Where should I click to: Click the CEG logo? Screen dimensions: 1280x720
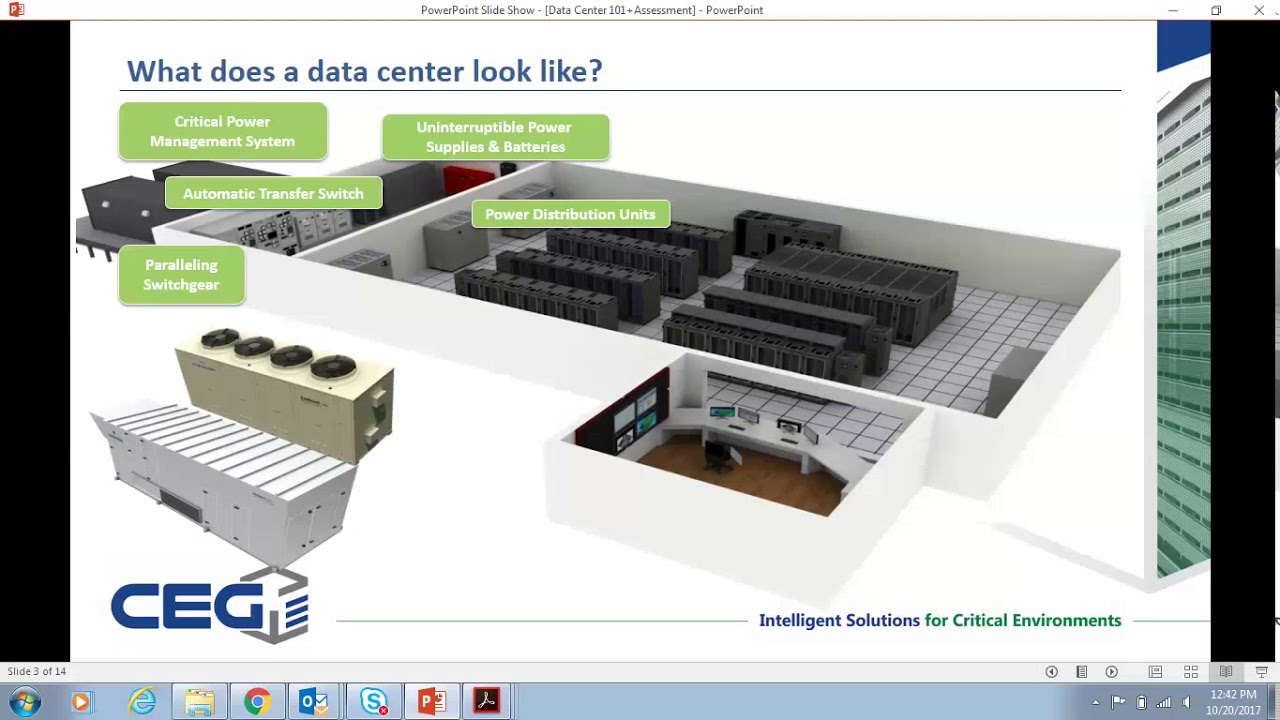210,606
